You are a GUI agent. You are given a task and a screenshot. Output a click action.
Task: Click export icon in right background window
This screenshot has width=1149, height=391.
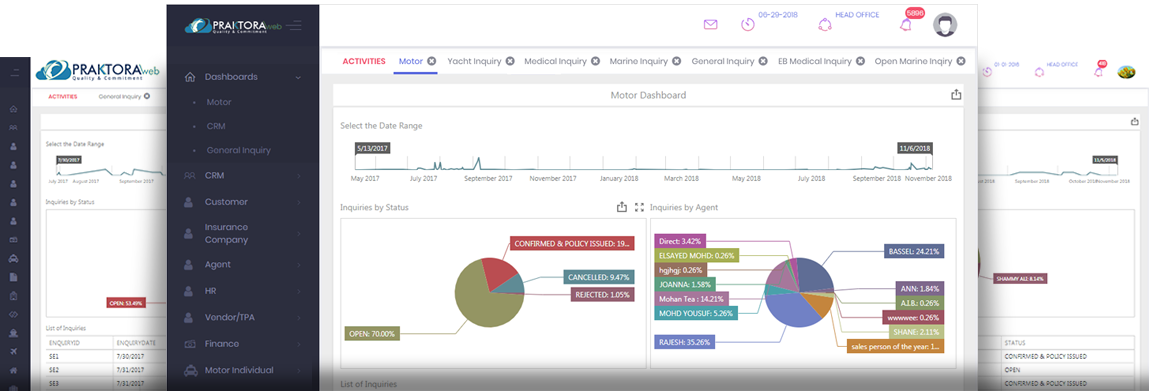click(1134, 122)
